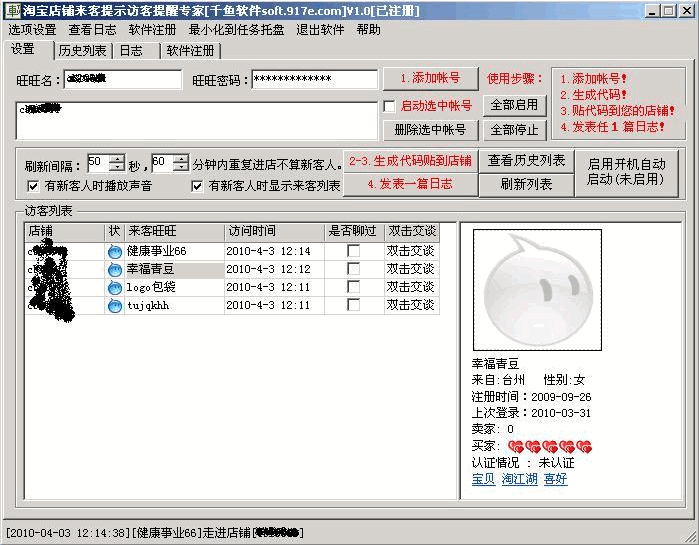Choose 最小化到任务托盘 from menu bar
The image size is (699, 545).
click(x=236, y=30)
